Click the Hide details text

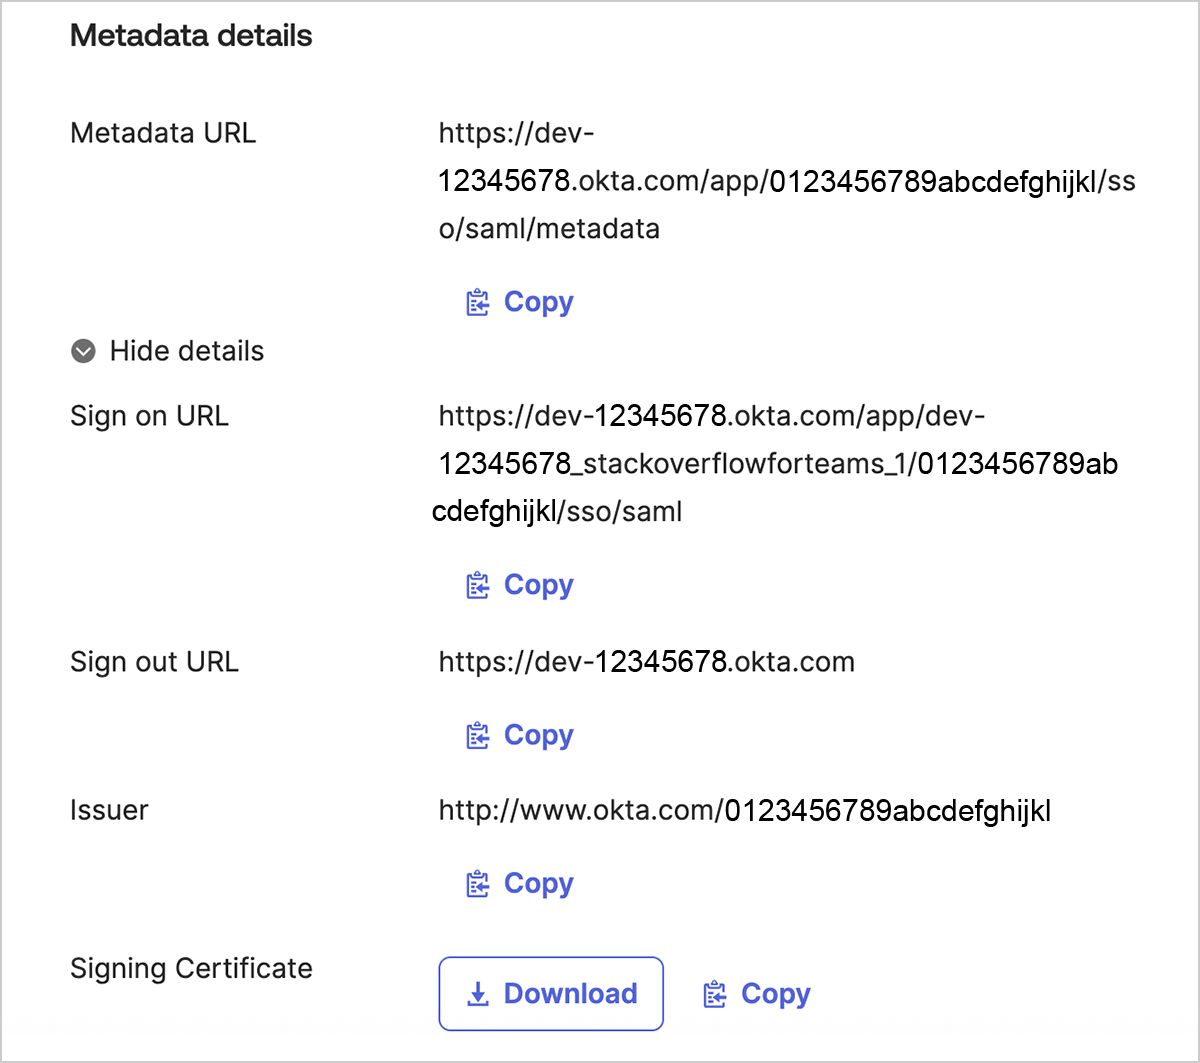click(x=187, y=351)
